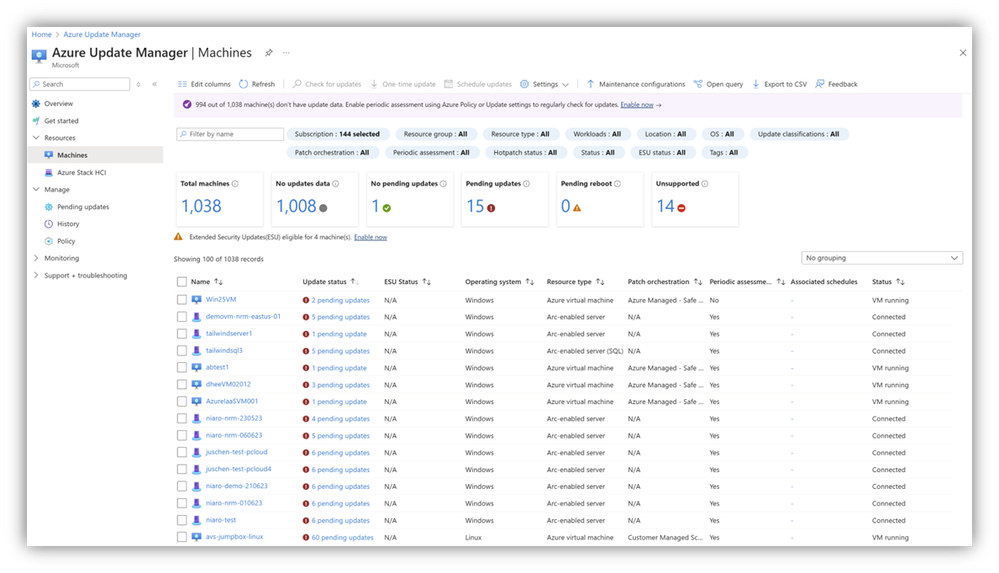The width and height of the screenshot is (999, 573).
Task: Open 60 pending updates for avs-jumpbox-linux
Action: 342,537
